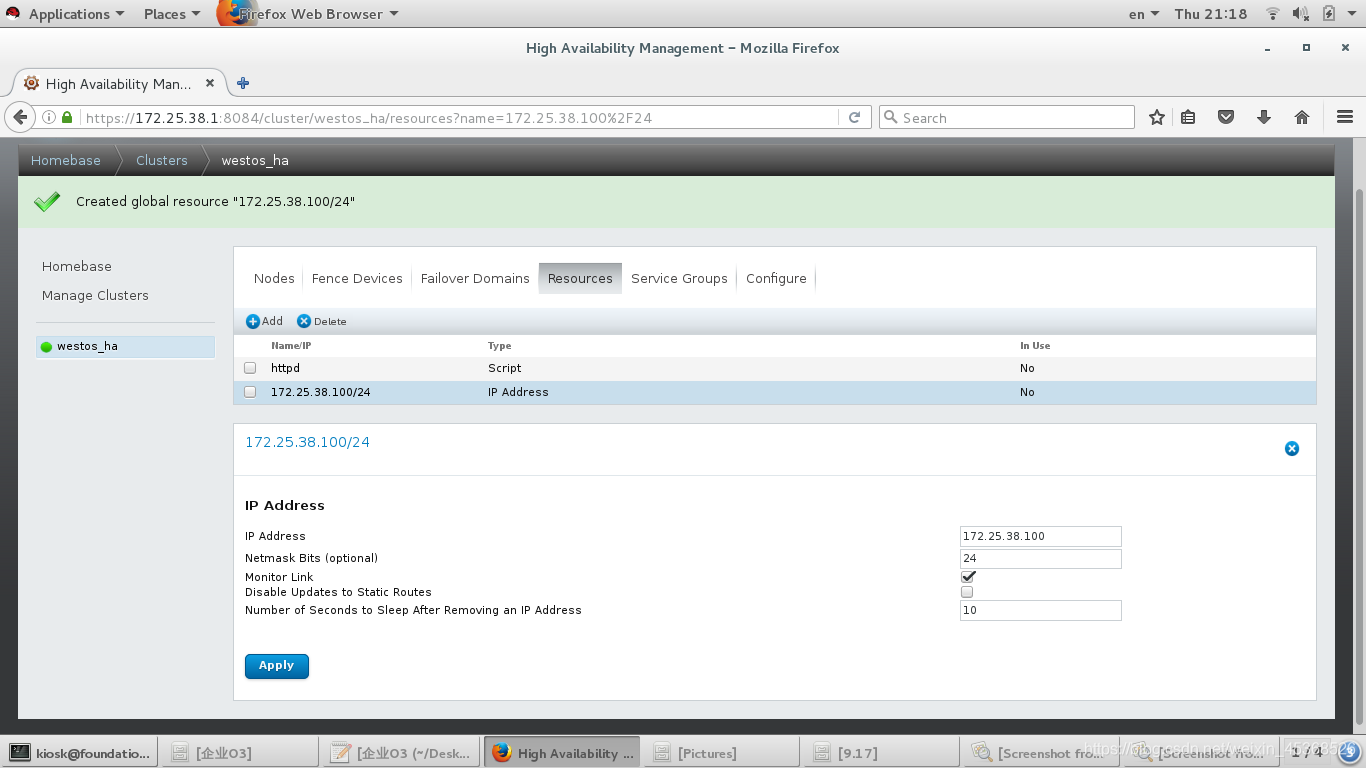Open the Downloads arrow icon
This screenshot has width=1366, height=768.
point(1264,117)
